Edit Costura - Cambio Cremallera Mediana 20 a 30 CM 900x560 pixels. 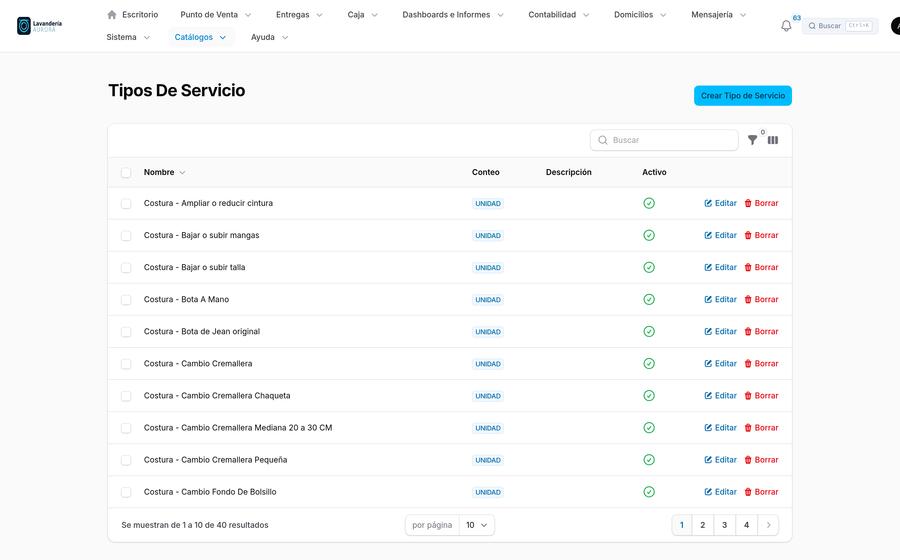coord(720,428)
